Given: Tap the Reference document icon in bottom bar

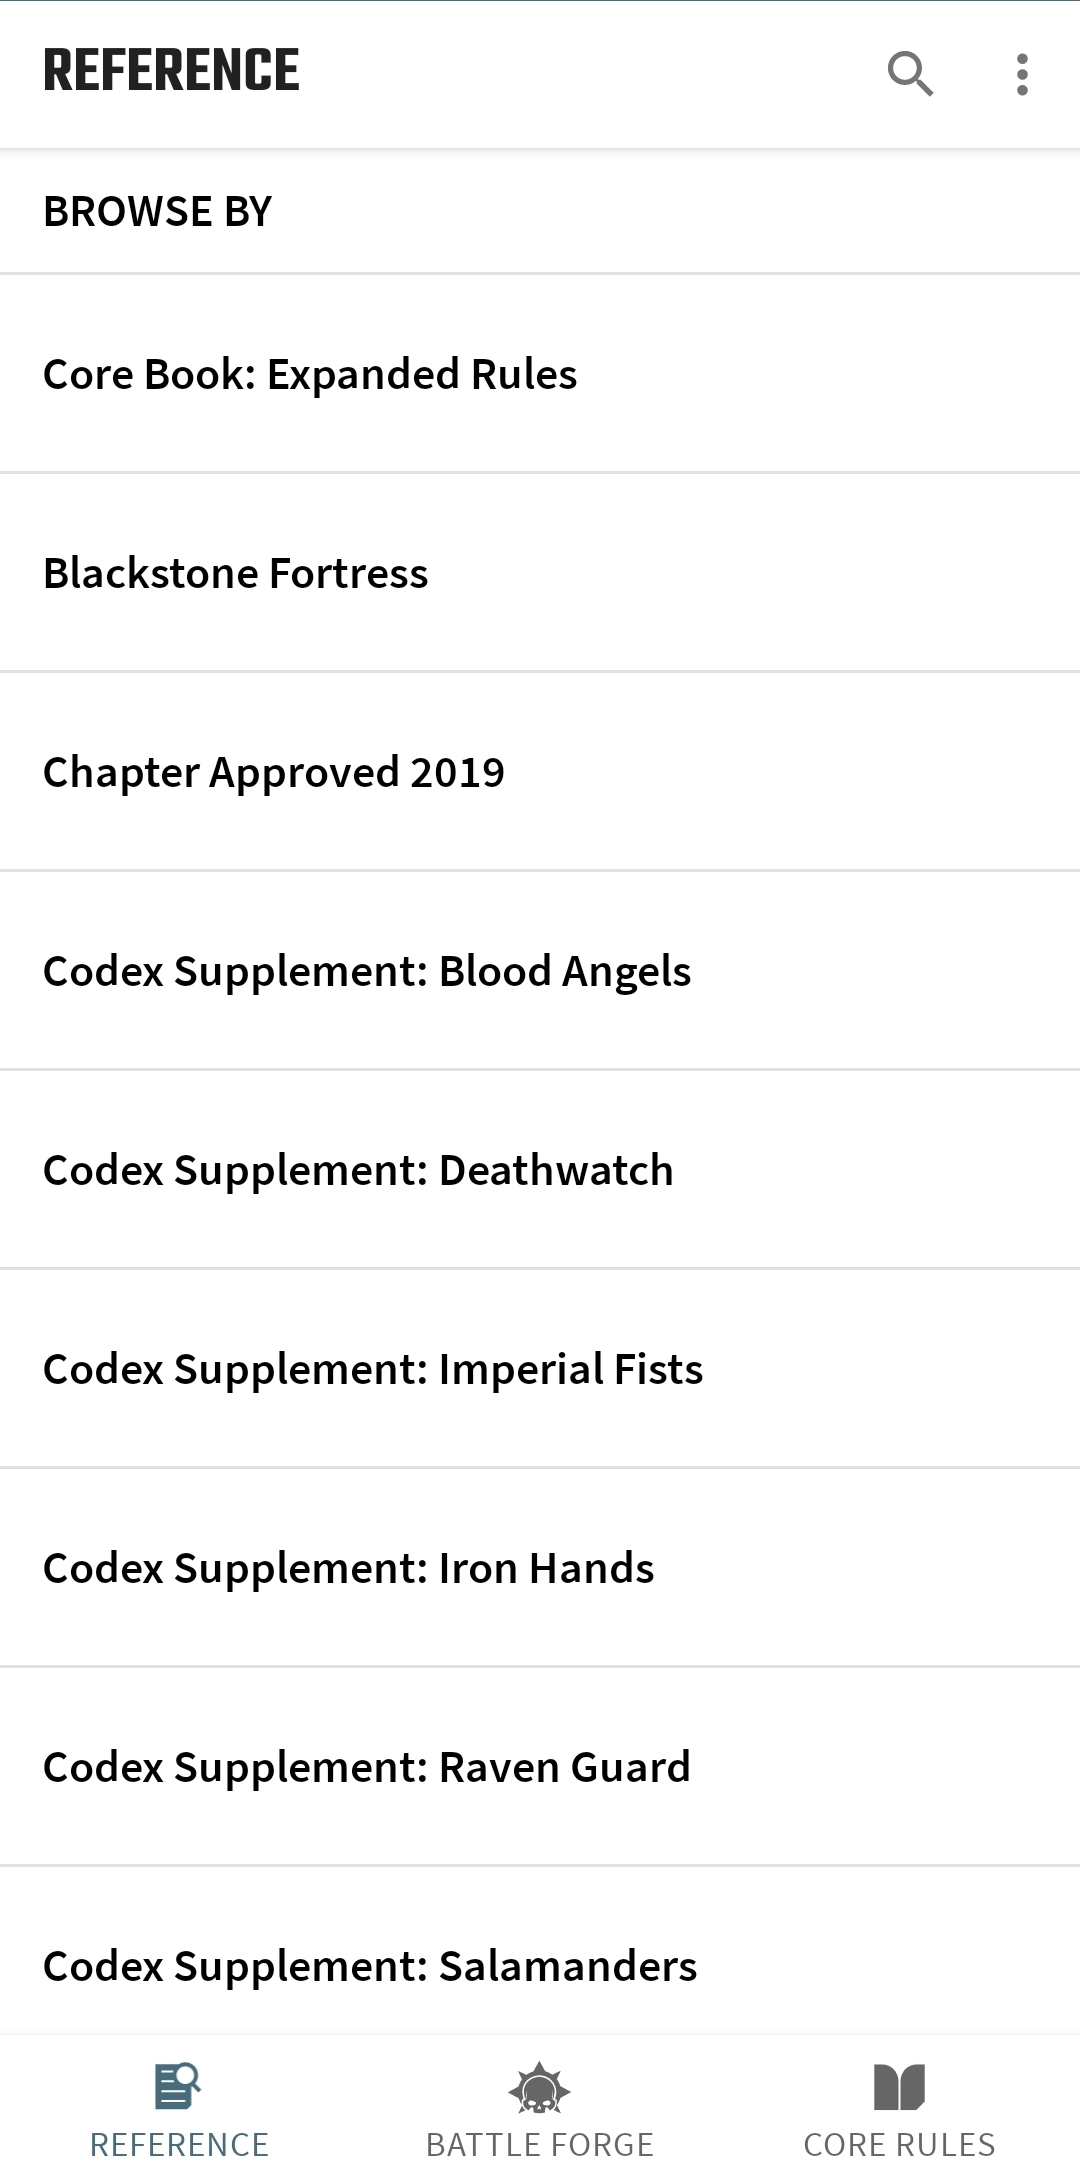Looking at the screenshot, I should click(178, 2087).
